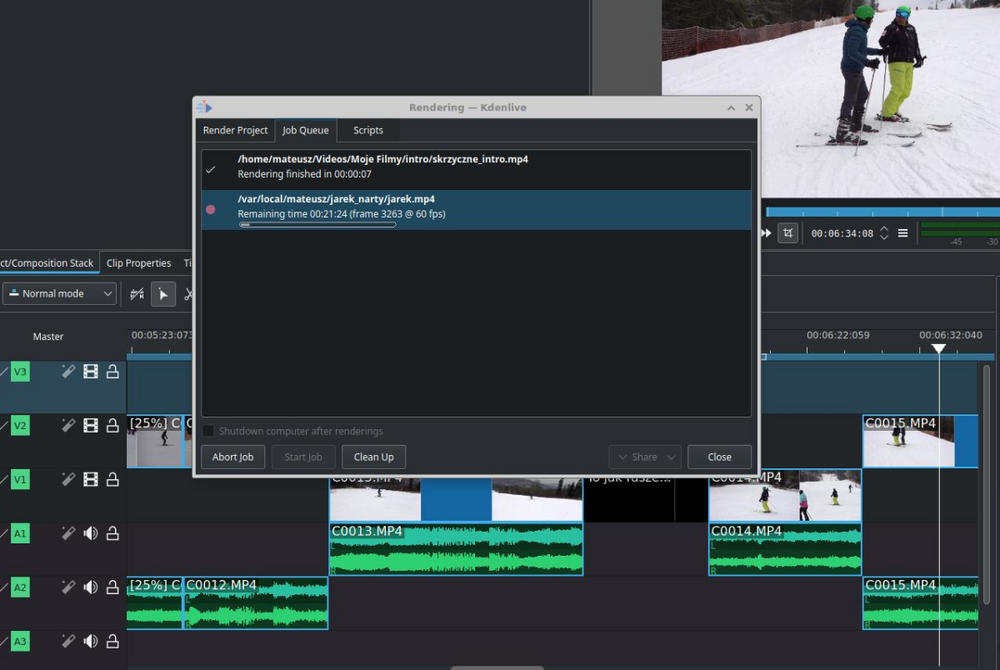Open the Scripts tab
1000x670 pixels.
368,130
